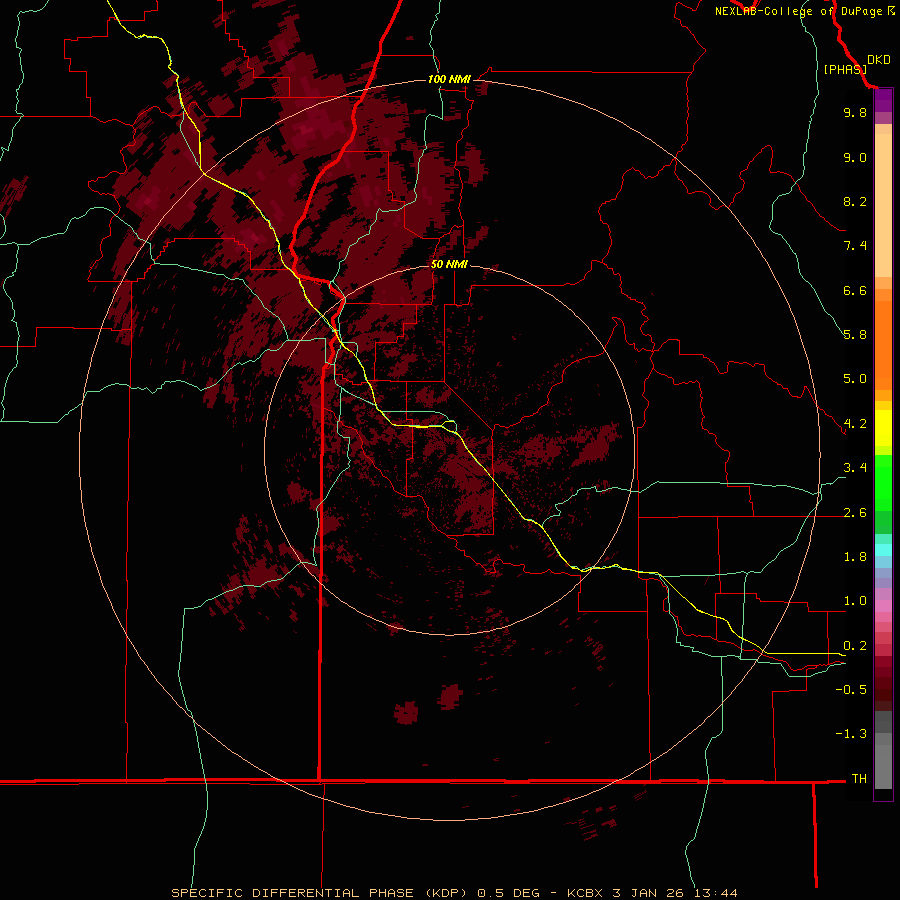Screen dimensions: 900x900
Task: Click the 3.4 value on the scale
Action: [x=855, y=468]
